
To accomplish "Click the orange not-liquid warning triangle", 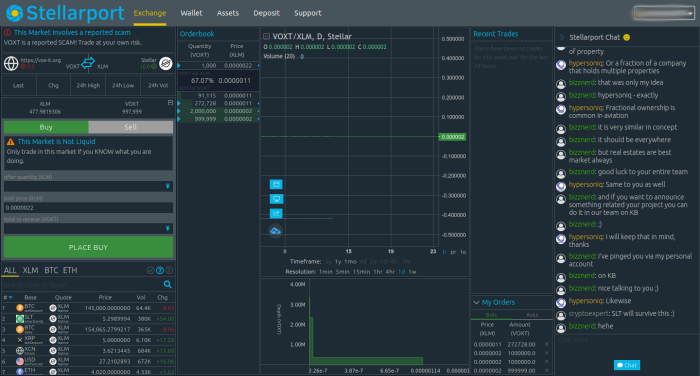I will tap(11, 142).
